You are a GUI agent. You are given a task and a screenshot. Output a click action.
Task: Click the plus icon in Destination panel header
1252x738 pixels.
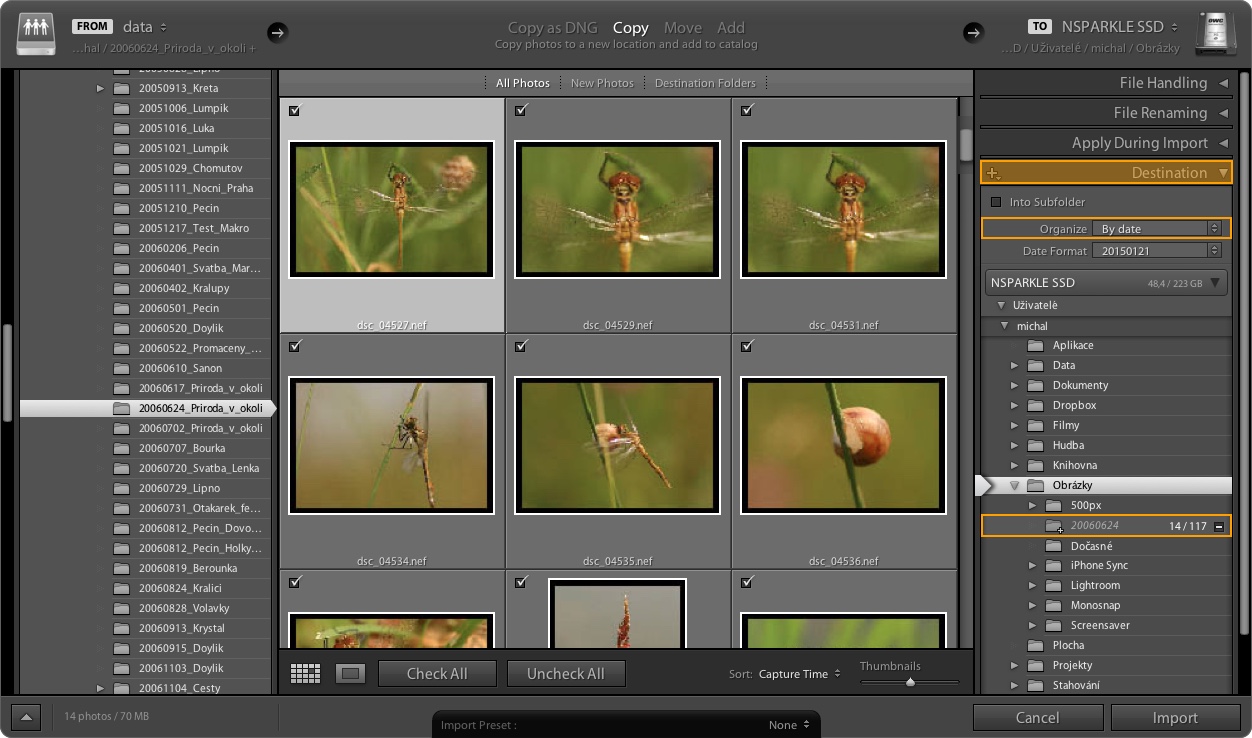tap(993, 173)
